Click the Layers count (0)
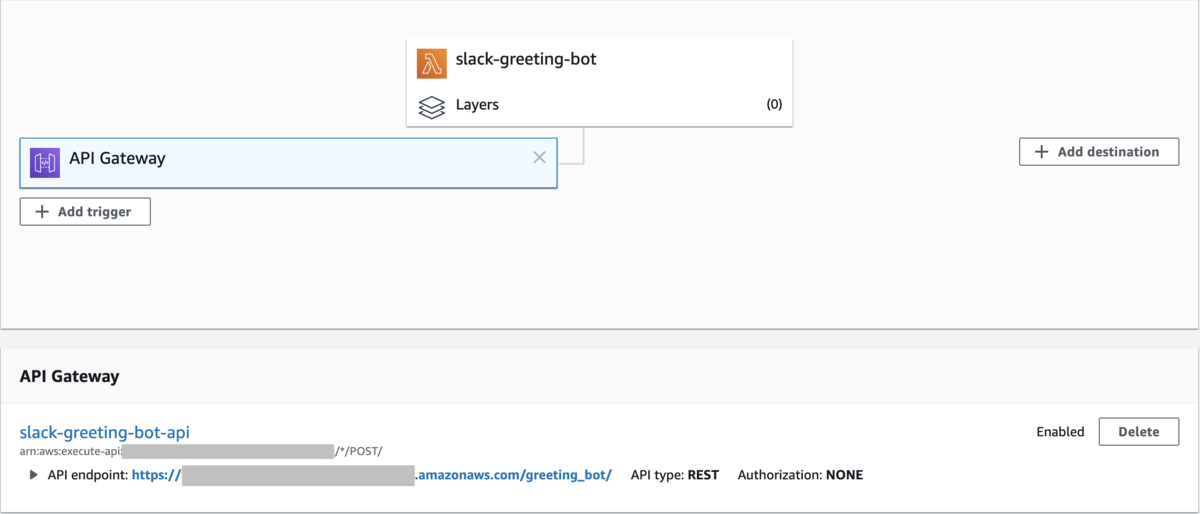This screenshot has width=1200, height=514. tap(774, 104)
